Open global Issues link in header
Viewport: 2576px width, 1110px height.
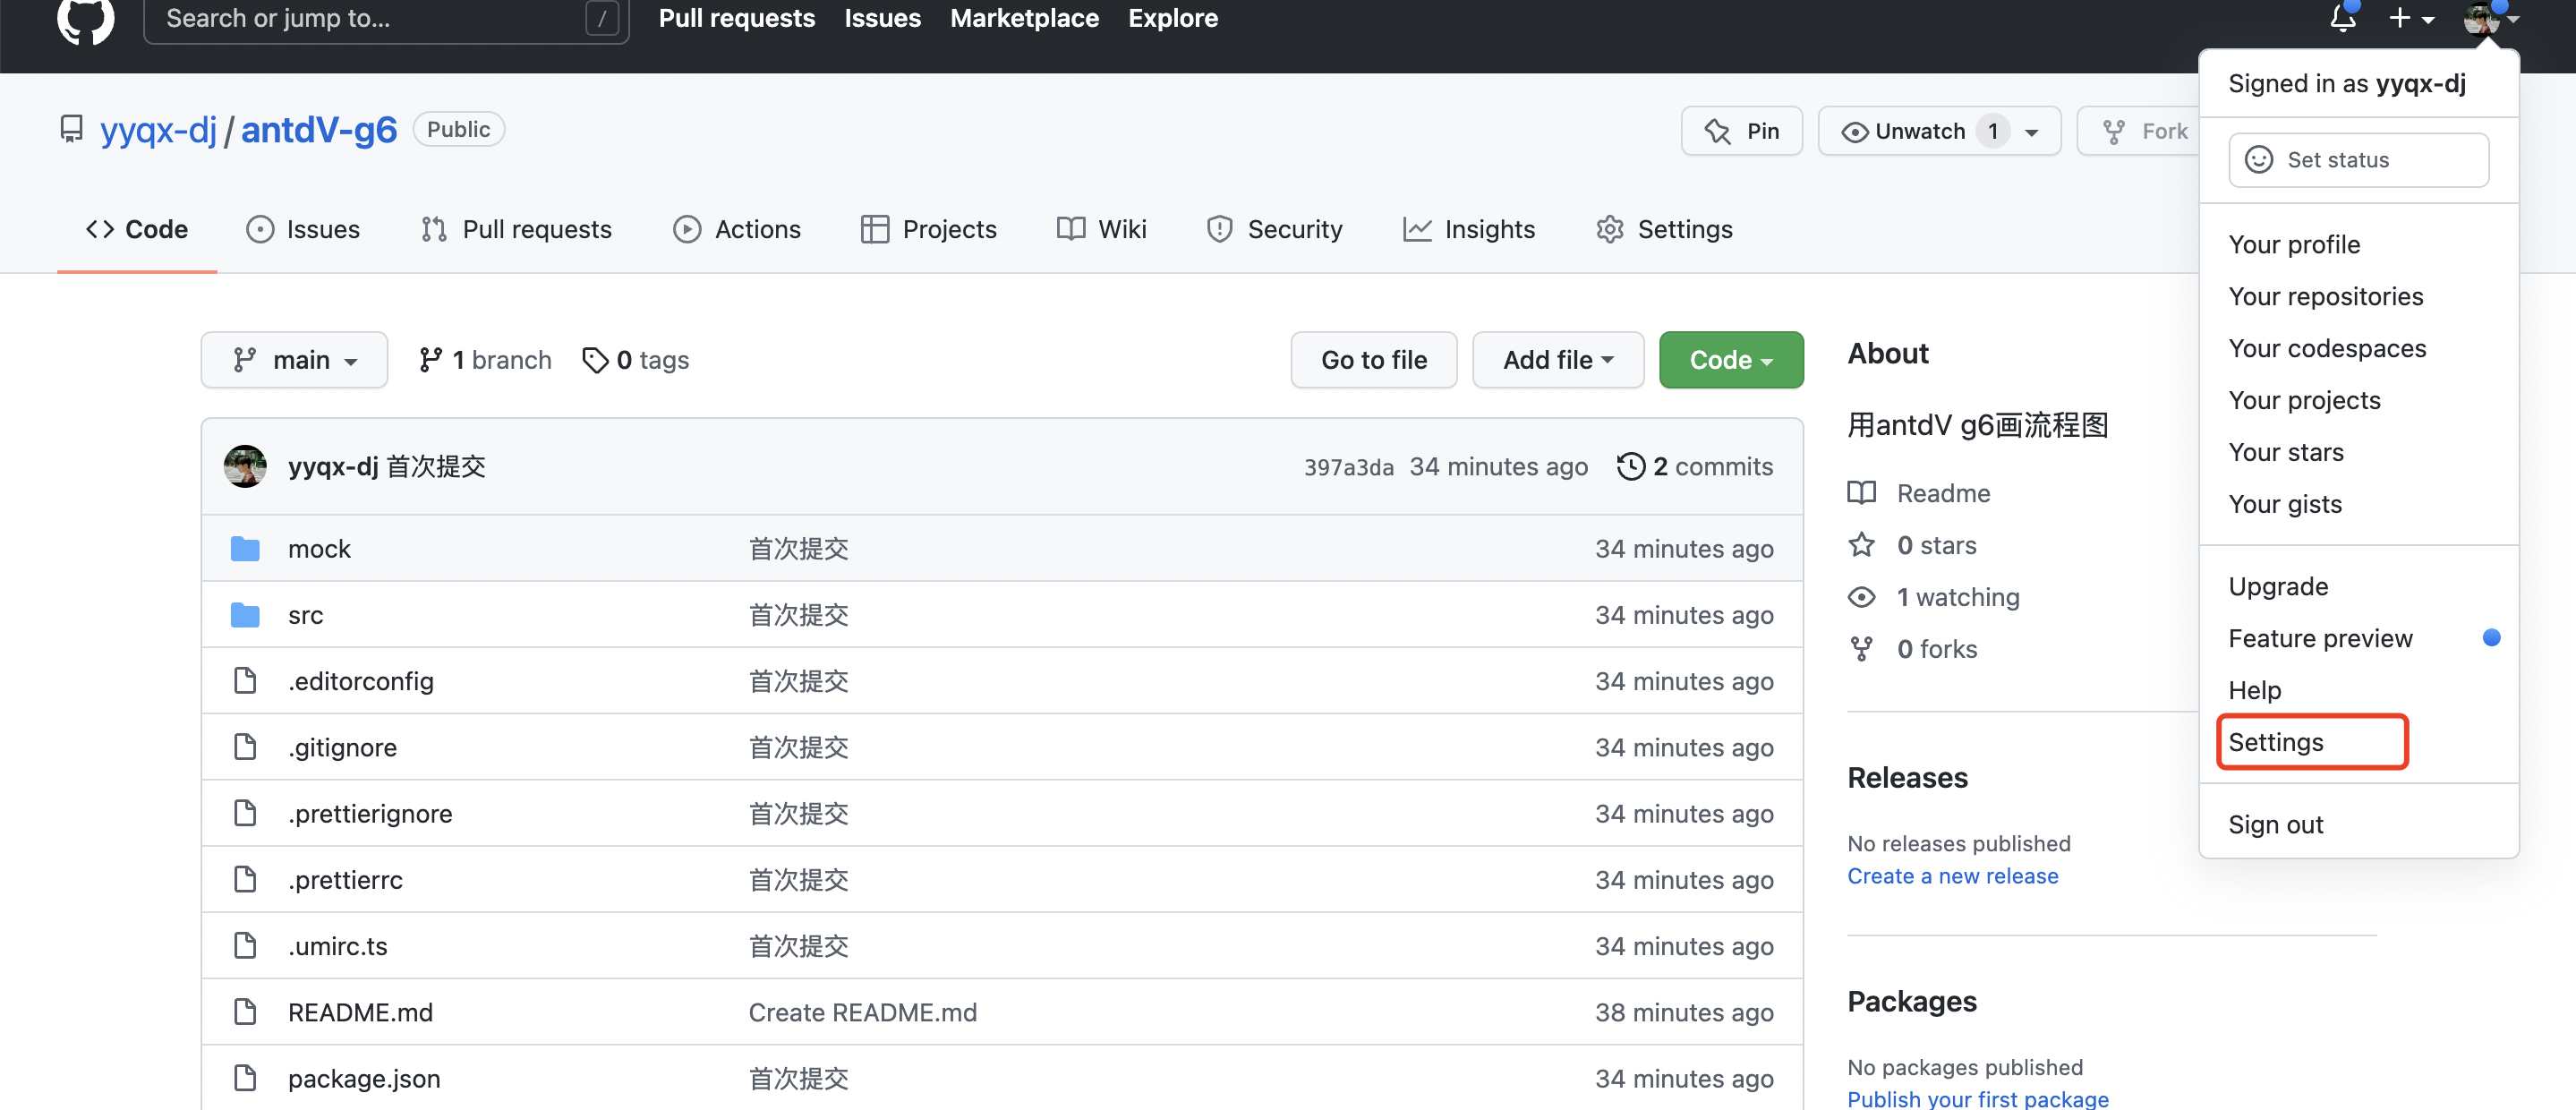pos(882,18)
